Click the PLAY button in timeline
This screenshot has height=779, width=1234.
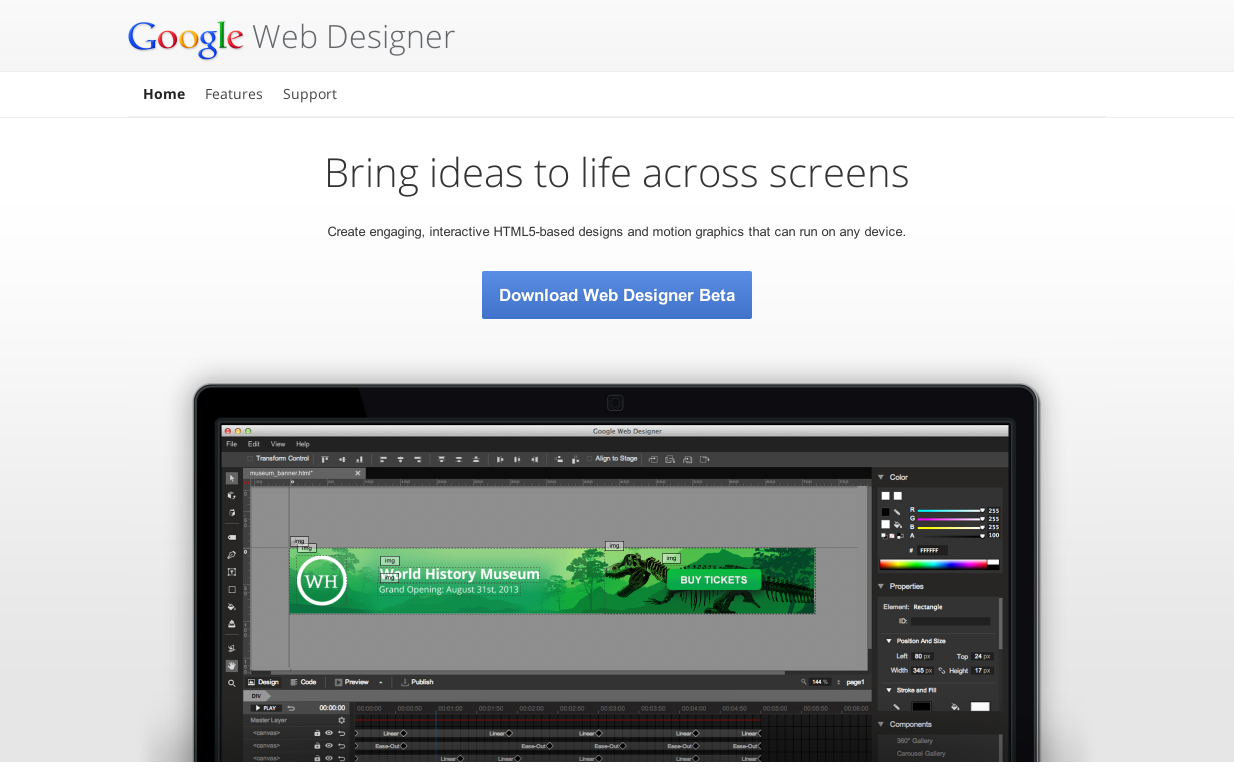pyautogui.click(x=266, y=708)
